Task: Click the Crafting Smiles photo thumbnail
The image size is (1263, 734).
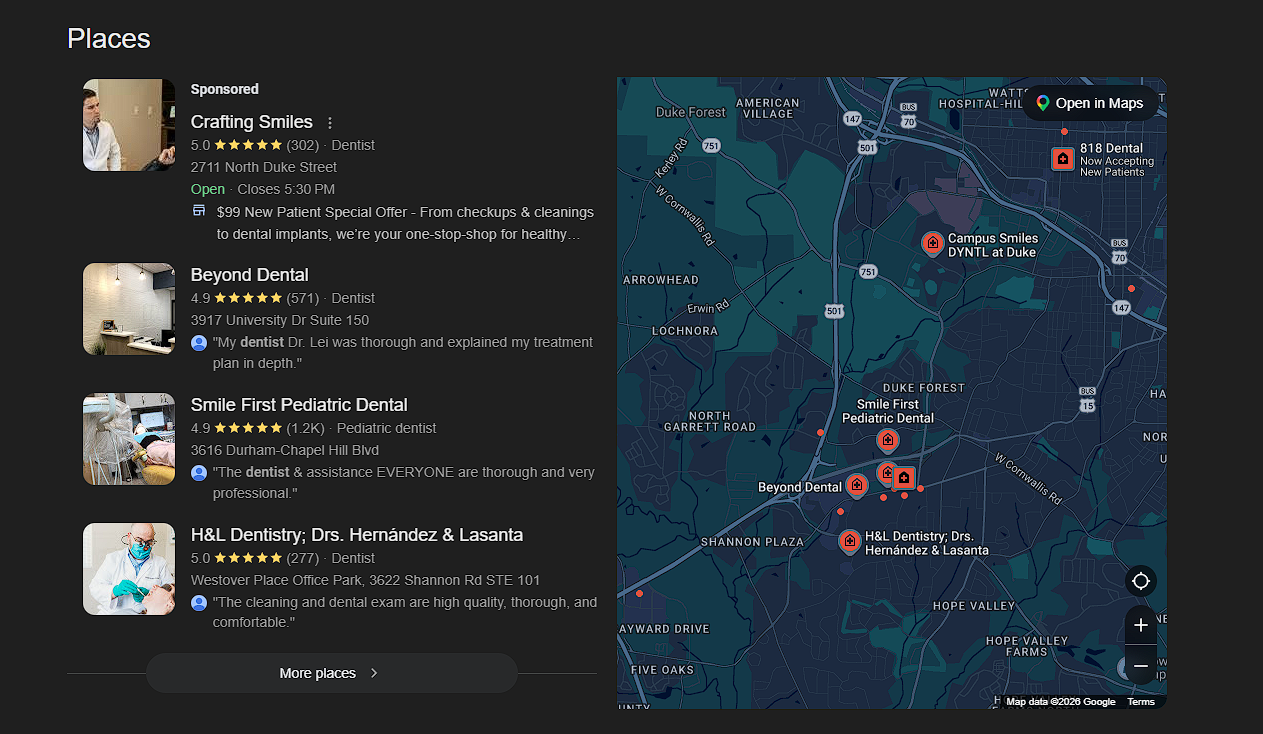Action: (129, 125)
